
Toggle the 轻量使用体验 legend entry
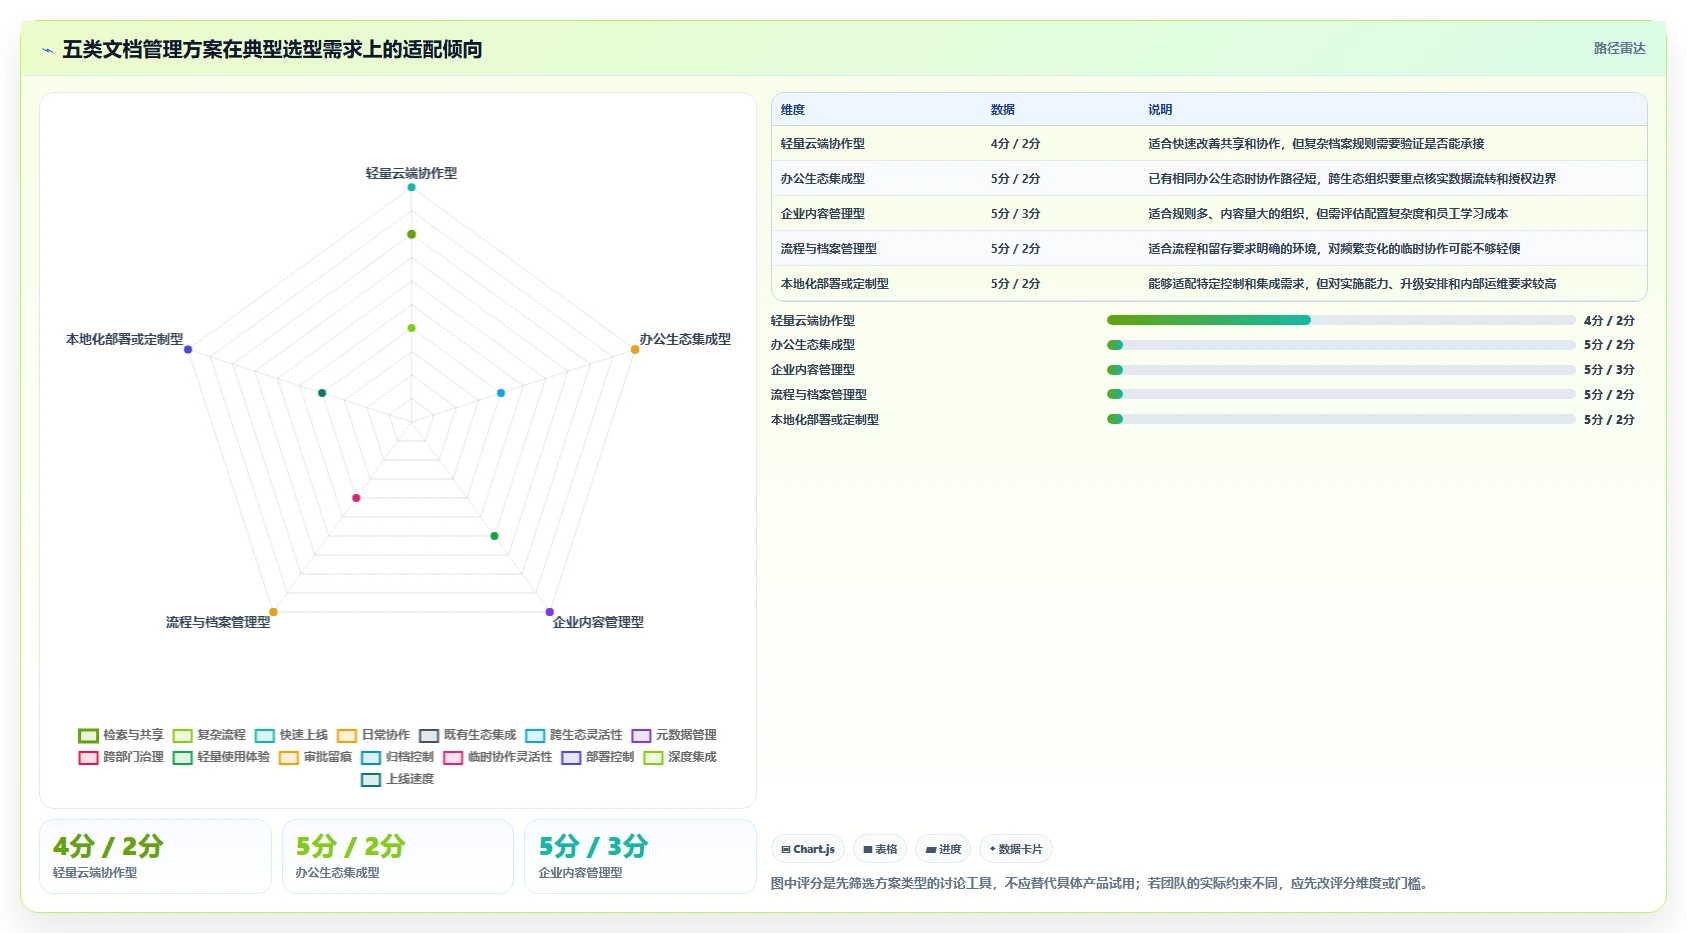221,757
